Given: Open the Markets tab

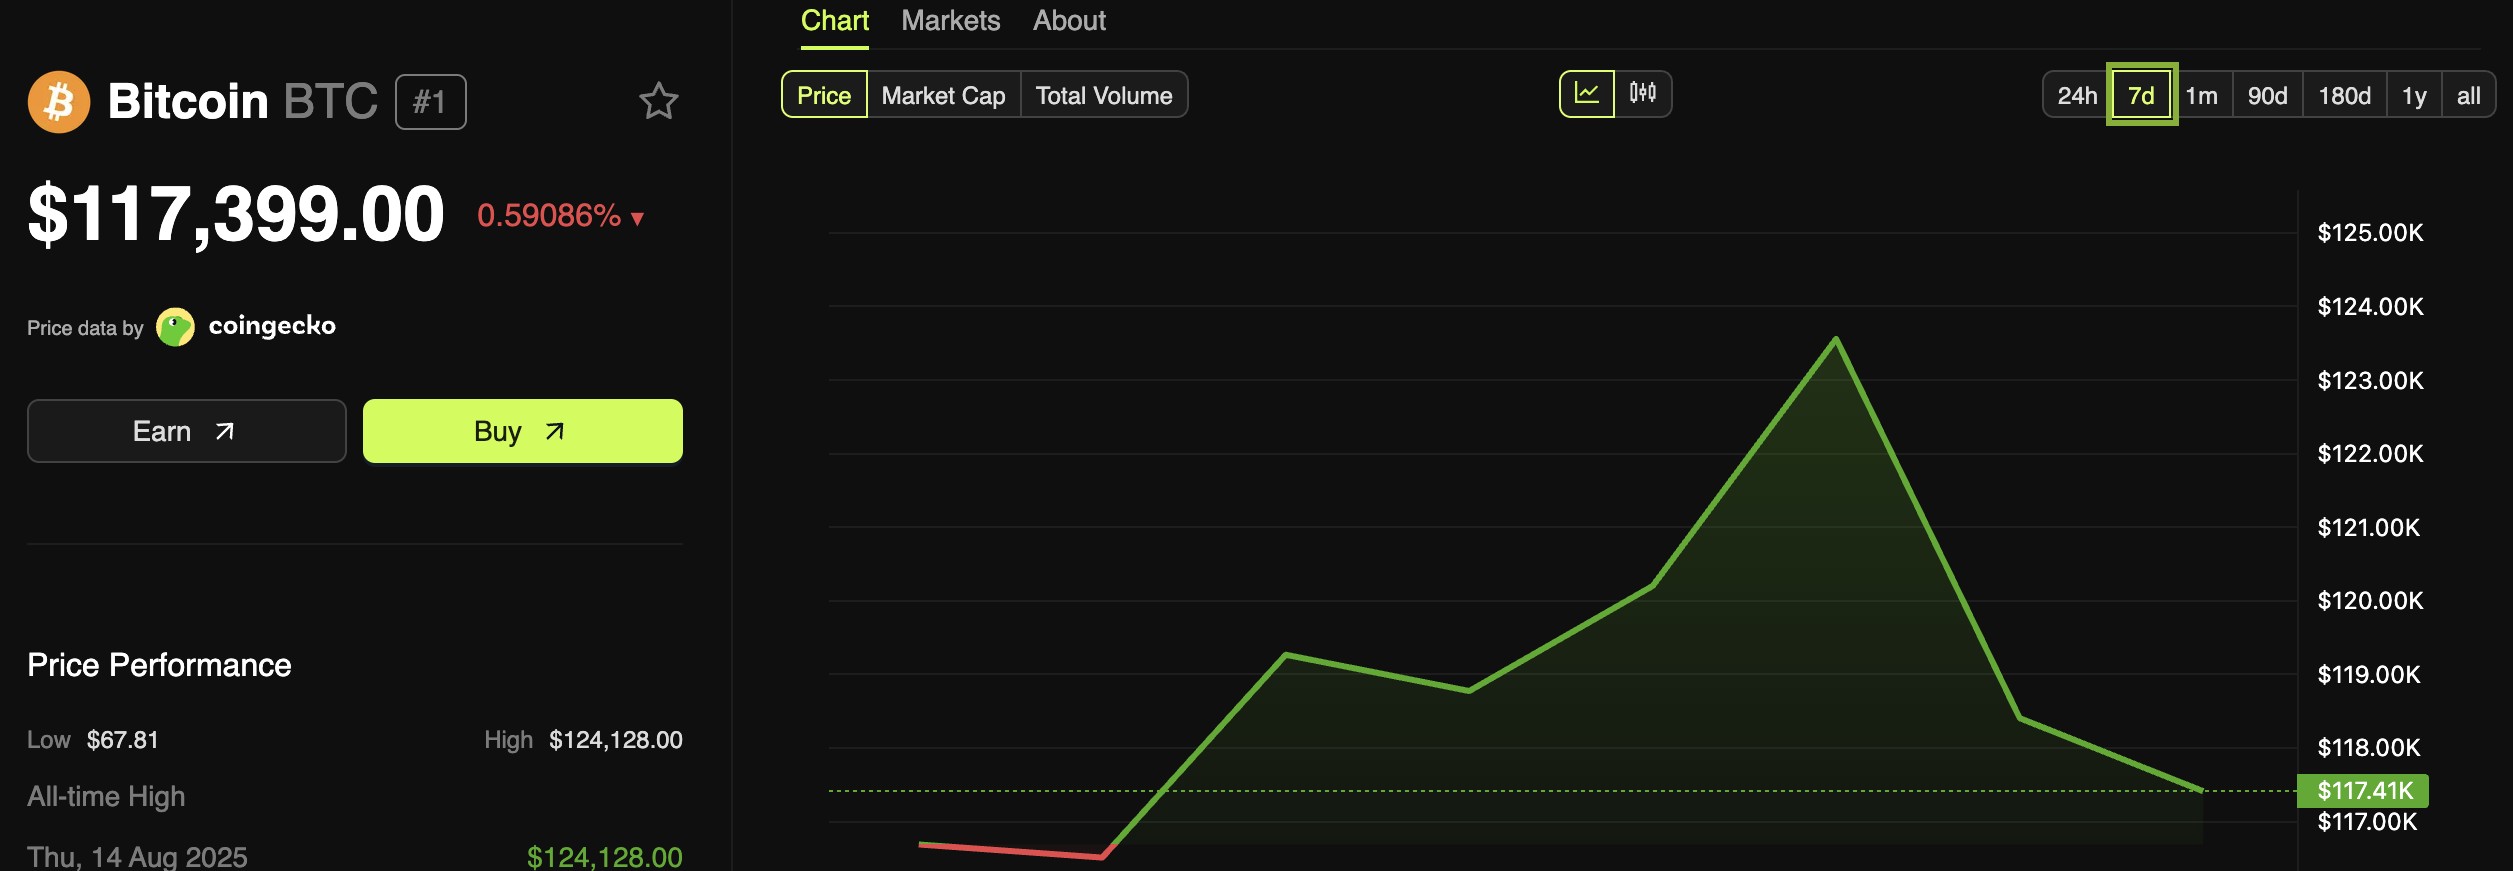Looking at the screenshot, I should tap(950, 21).
